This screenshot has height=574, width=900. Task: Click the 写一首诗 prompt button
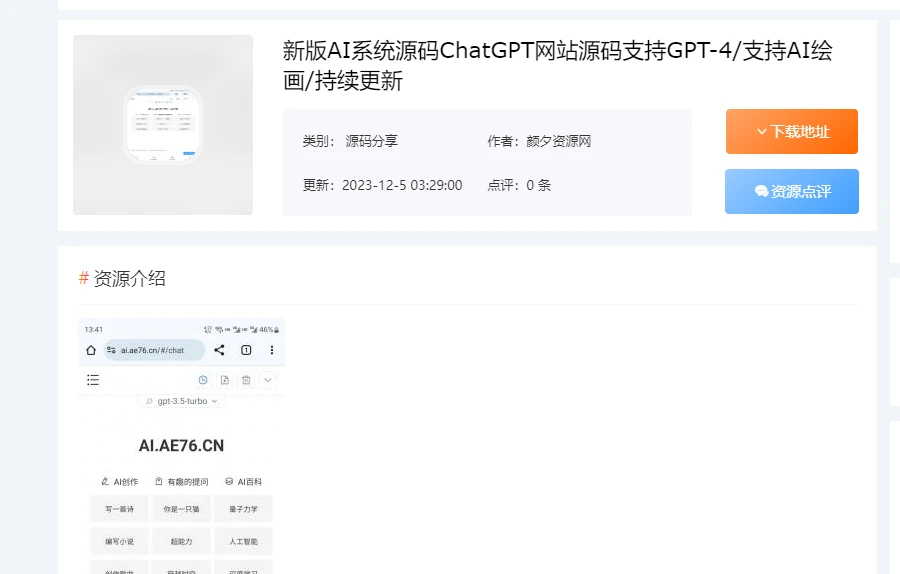click(x=119, y=508)
